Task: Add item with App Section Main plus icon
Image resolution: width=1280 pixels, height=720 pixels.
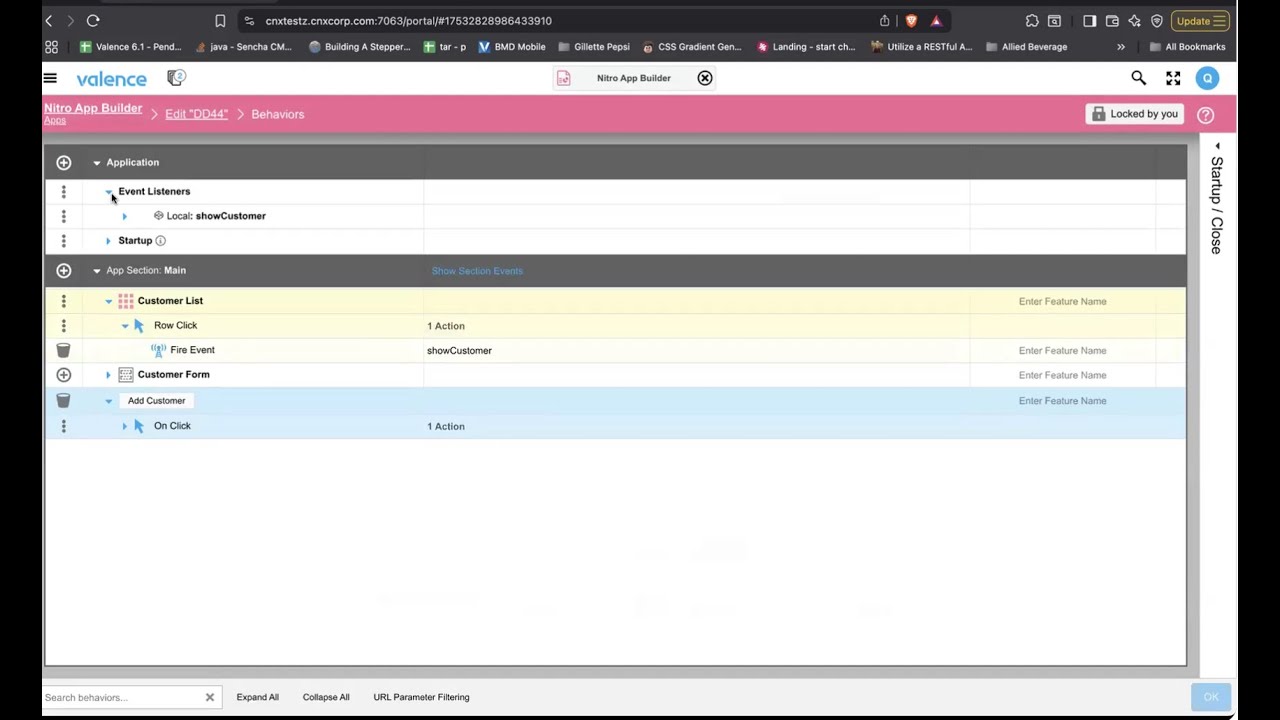Action: coord(64,270)
